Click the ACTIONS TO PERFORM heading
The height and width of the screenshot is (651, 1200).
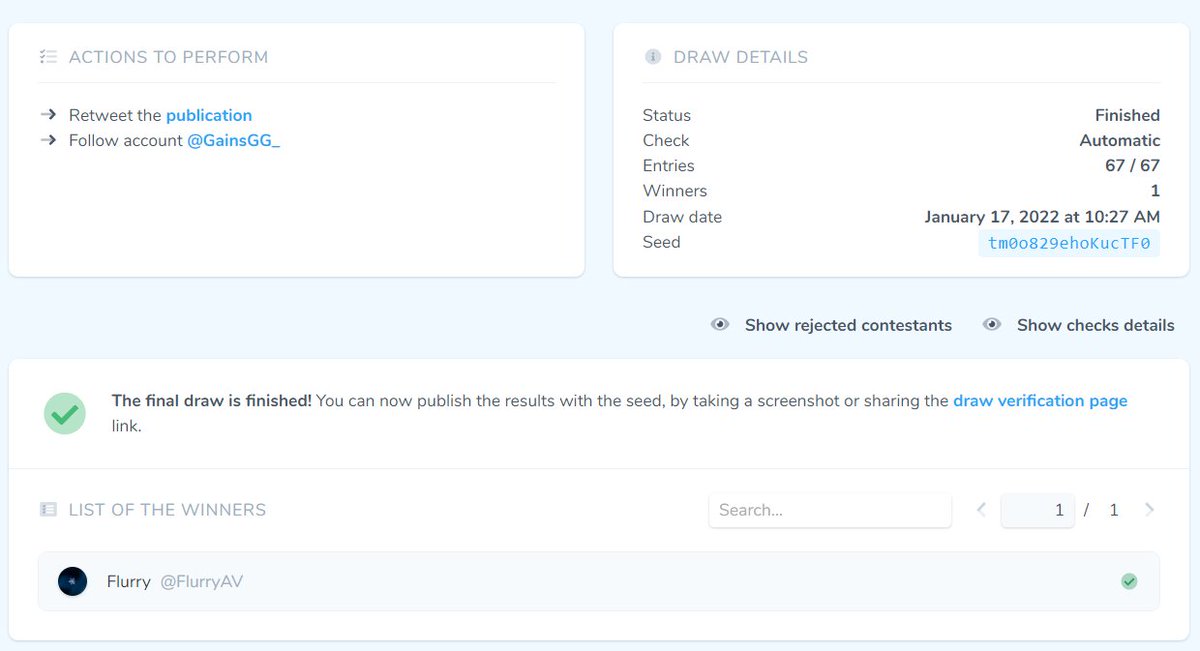[168, 58]
